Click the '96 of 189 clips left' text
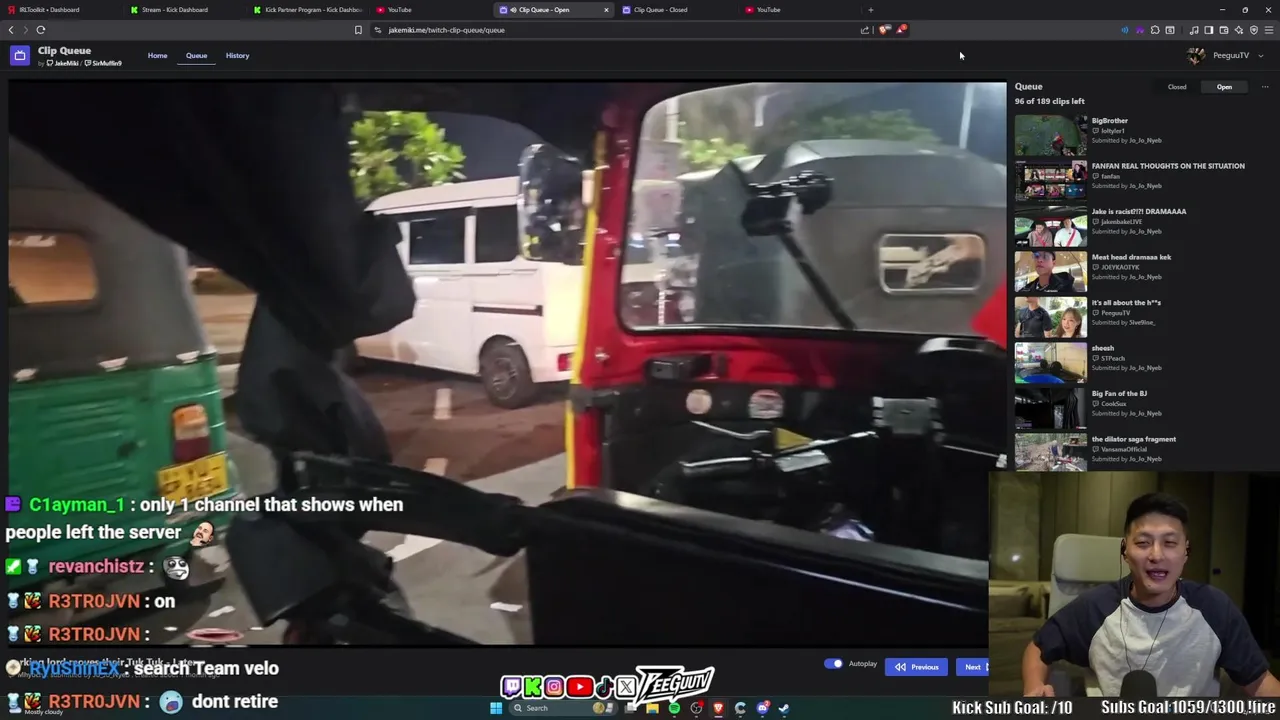Image resolution: width=1280 pixels, height=720 pixels. [1050, 101]
